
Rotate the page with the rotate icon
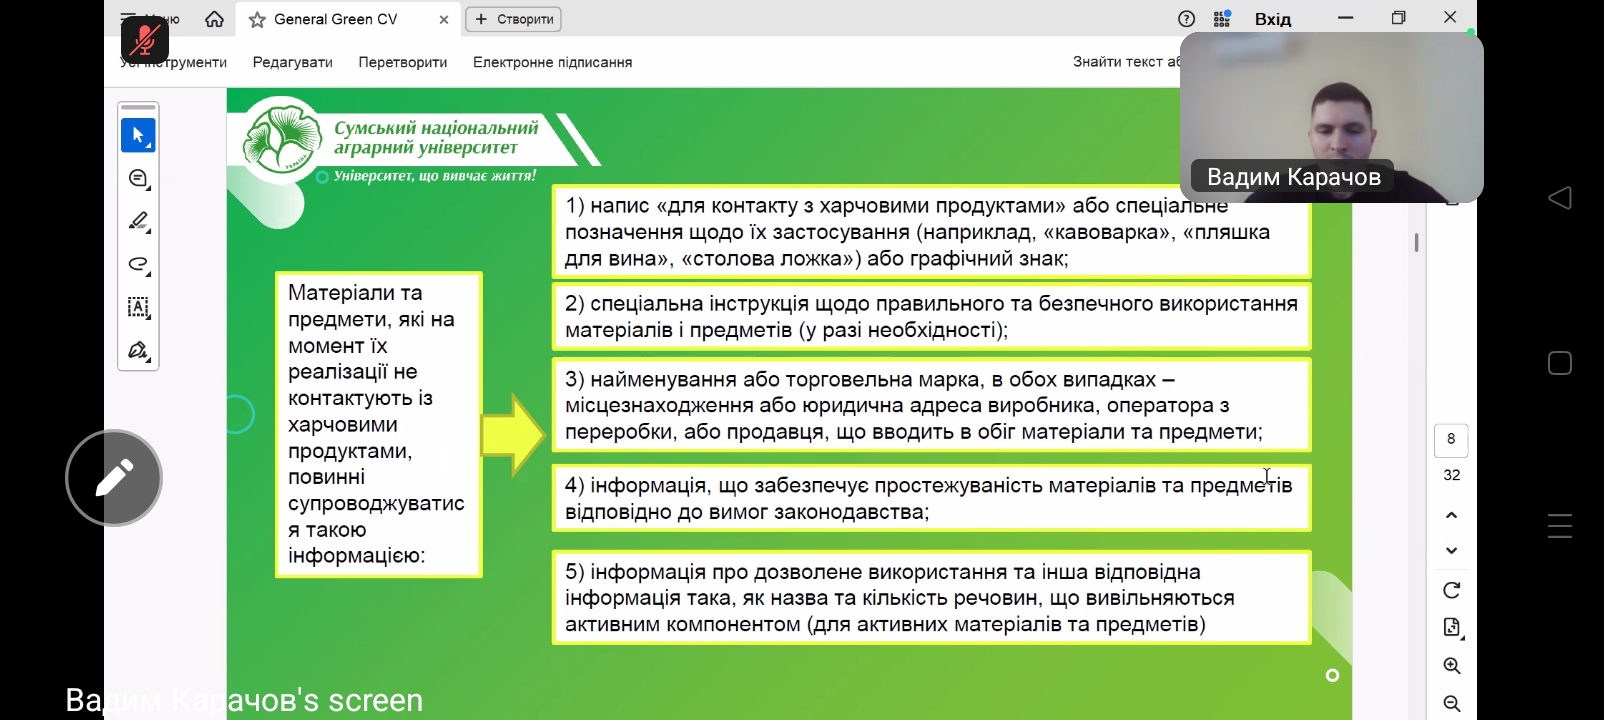pyautogui.click(x=1452, y=590)
